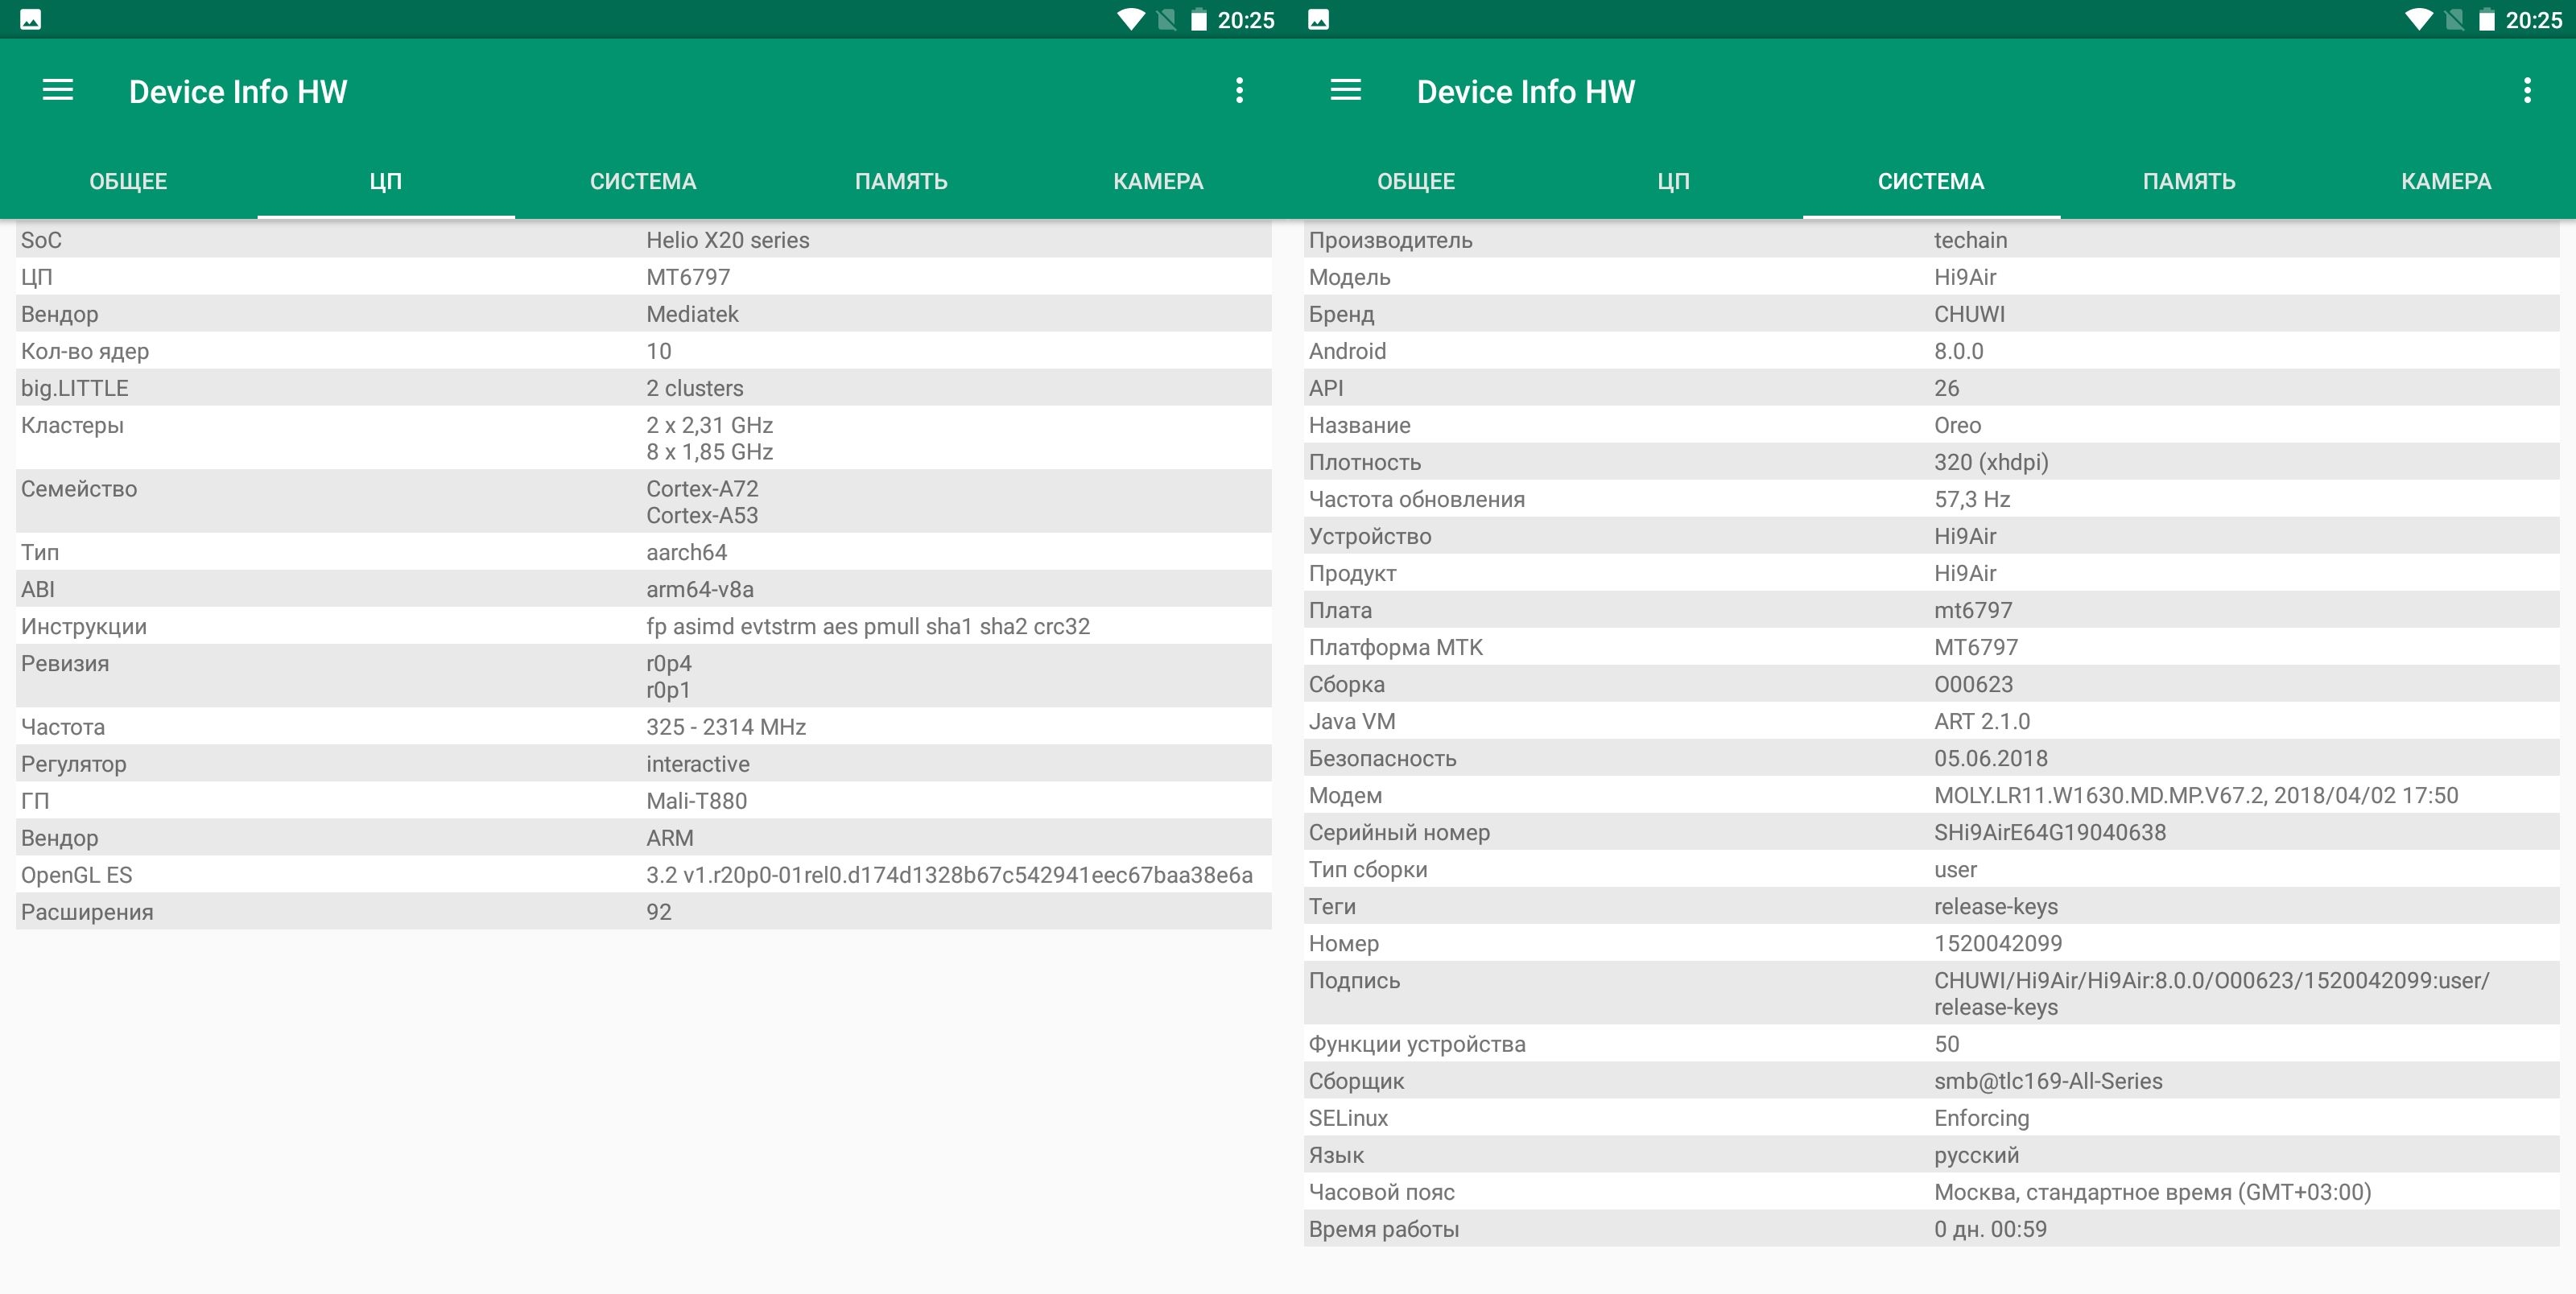
Task: Tap Device Info HW title in right screen
Action: pyautogui.click(x=1526, y=91)
